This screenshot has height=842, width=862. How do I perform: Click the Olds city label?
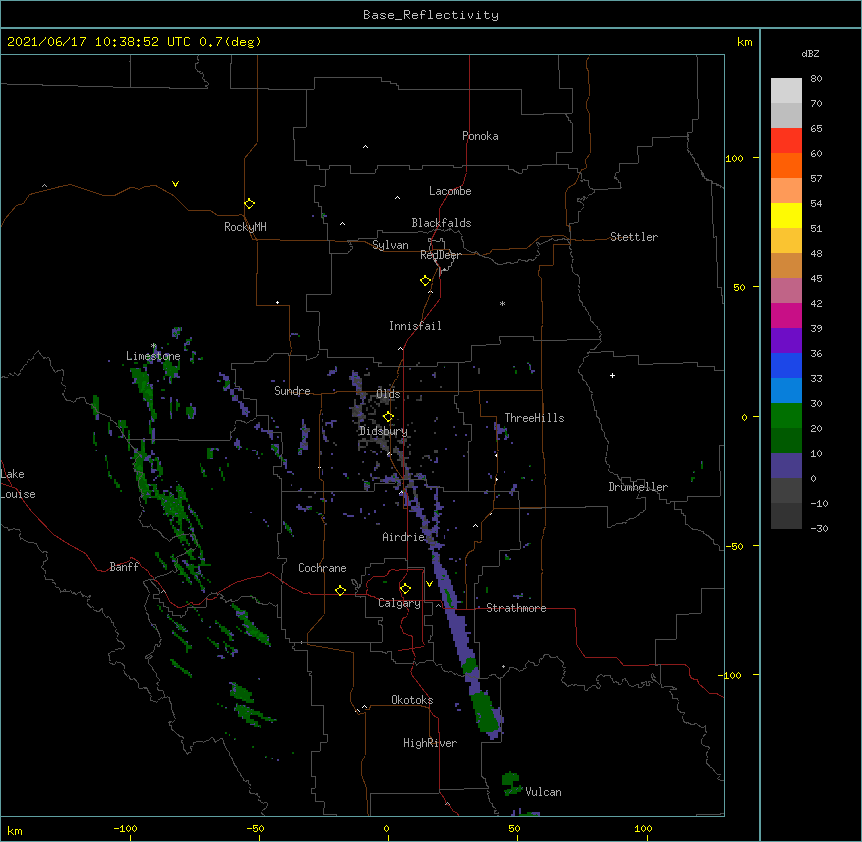point(388,394)
